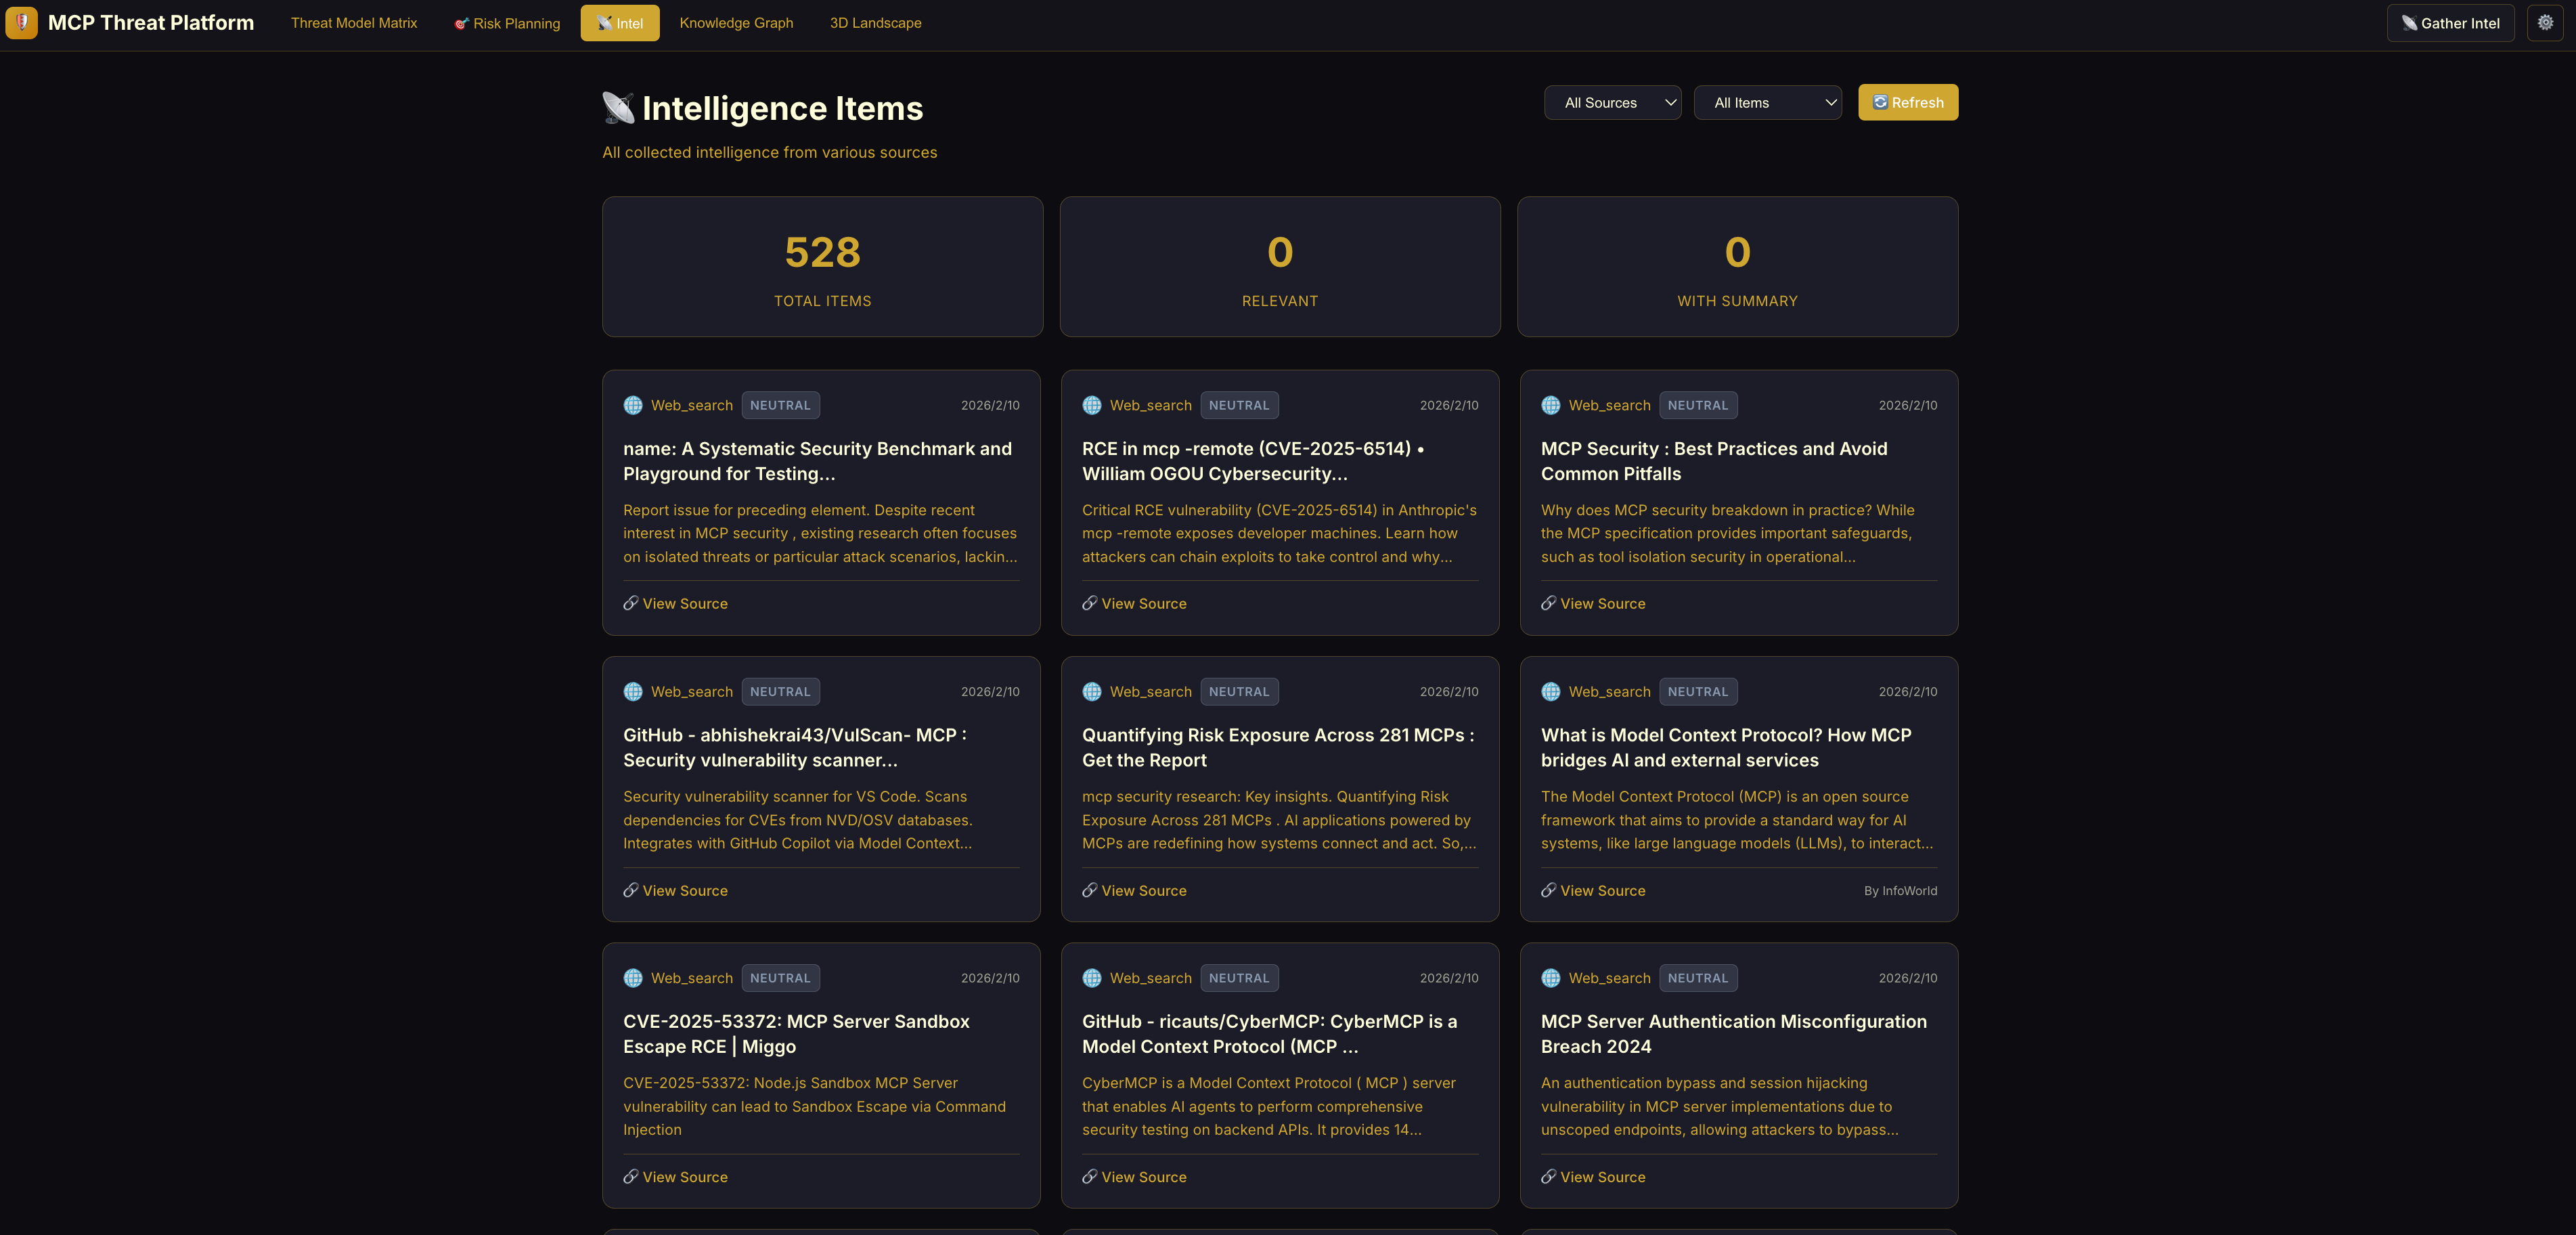Click the 528 Total Items stat card
Viewport: 2576px width, 1235px height.
(822, 266)
